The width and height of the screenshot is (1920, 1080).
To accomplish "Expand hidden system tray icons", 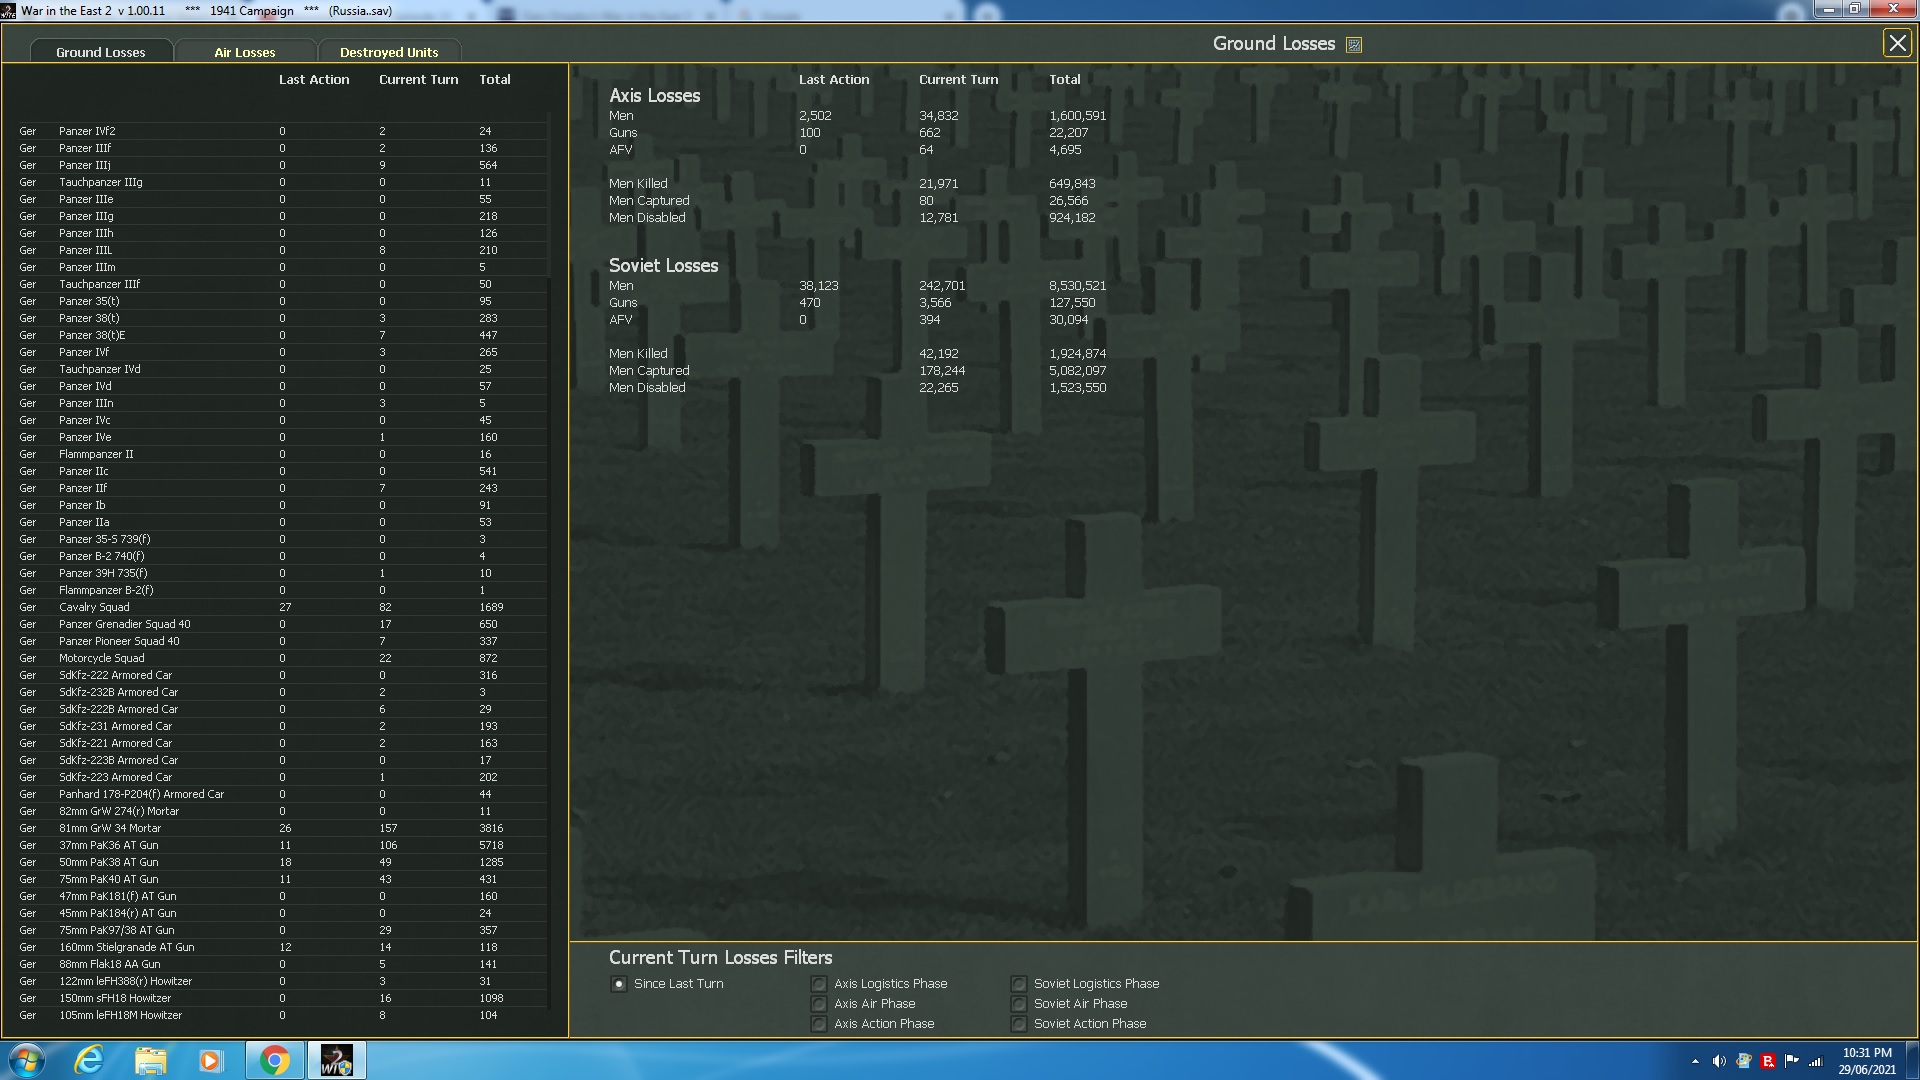I will click(1697, 1060).
